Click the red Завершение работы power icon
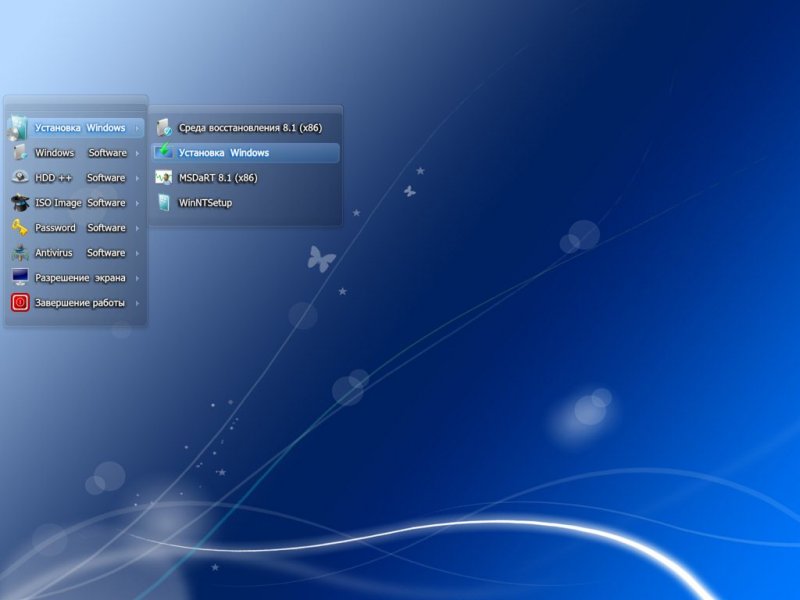 20,303
